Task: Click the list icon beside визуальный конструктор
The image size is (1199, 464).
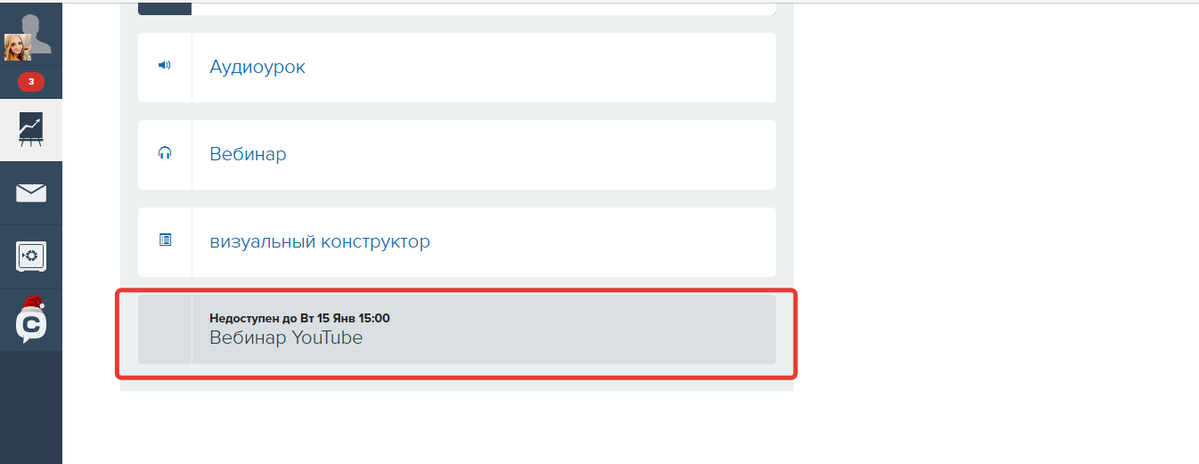Action: click(x=164, y=240)
